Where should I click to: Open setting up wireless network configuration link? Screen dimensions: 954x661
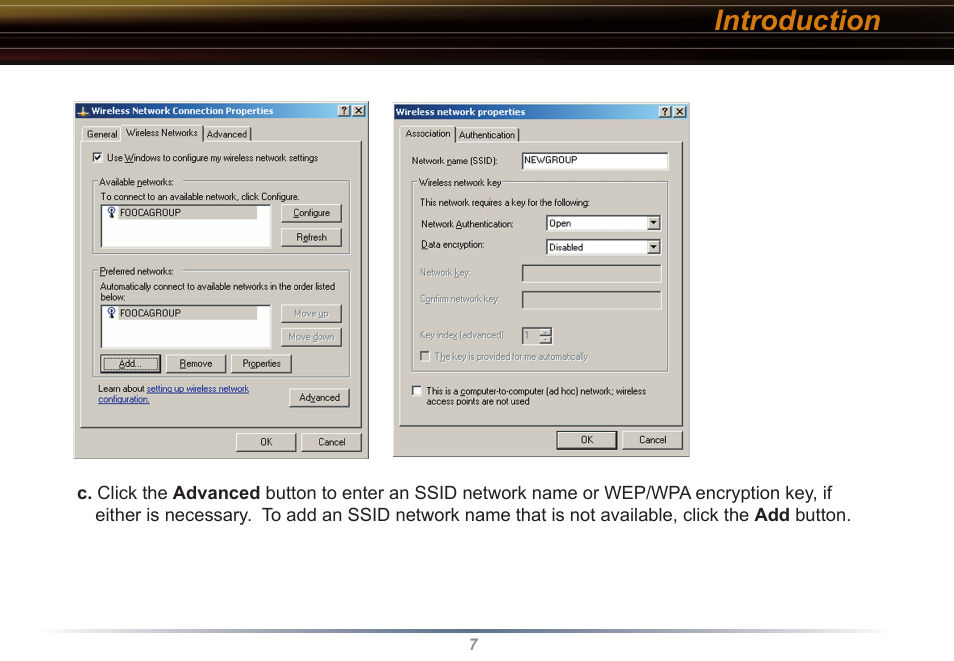173,394
